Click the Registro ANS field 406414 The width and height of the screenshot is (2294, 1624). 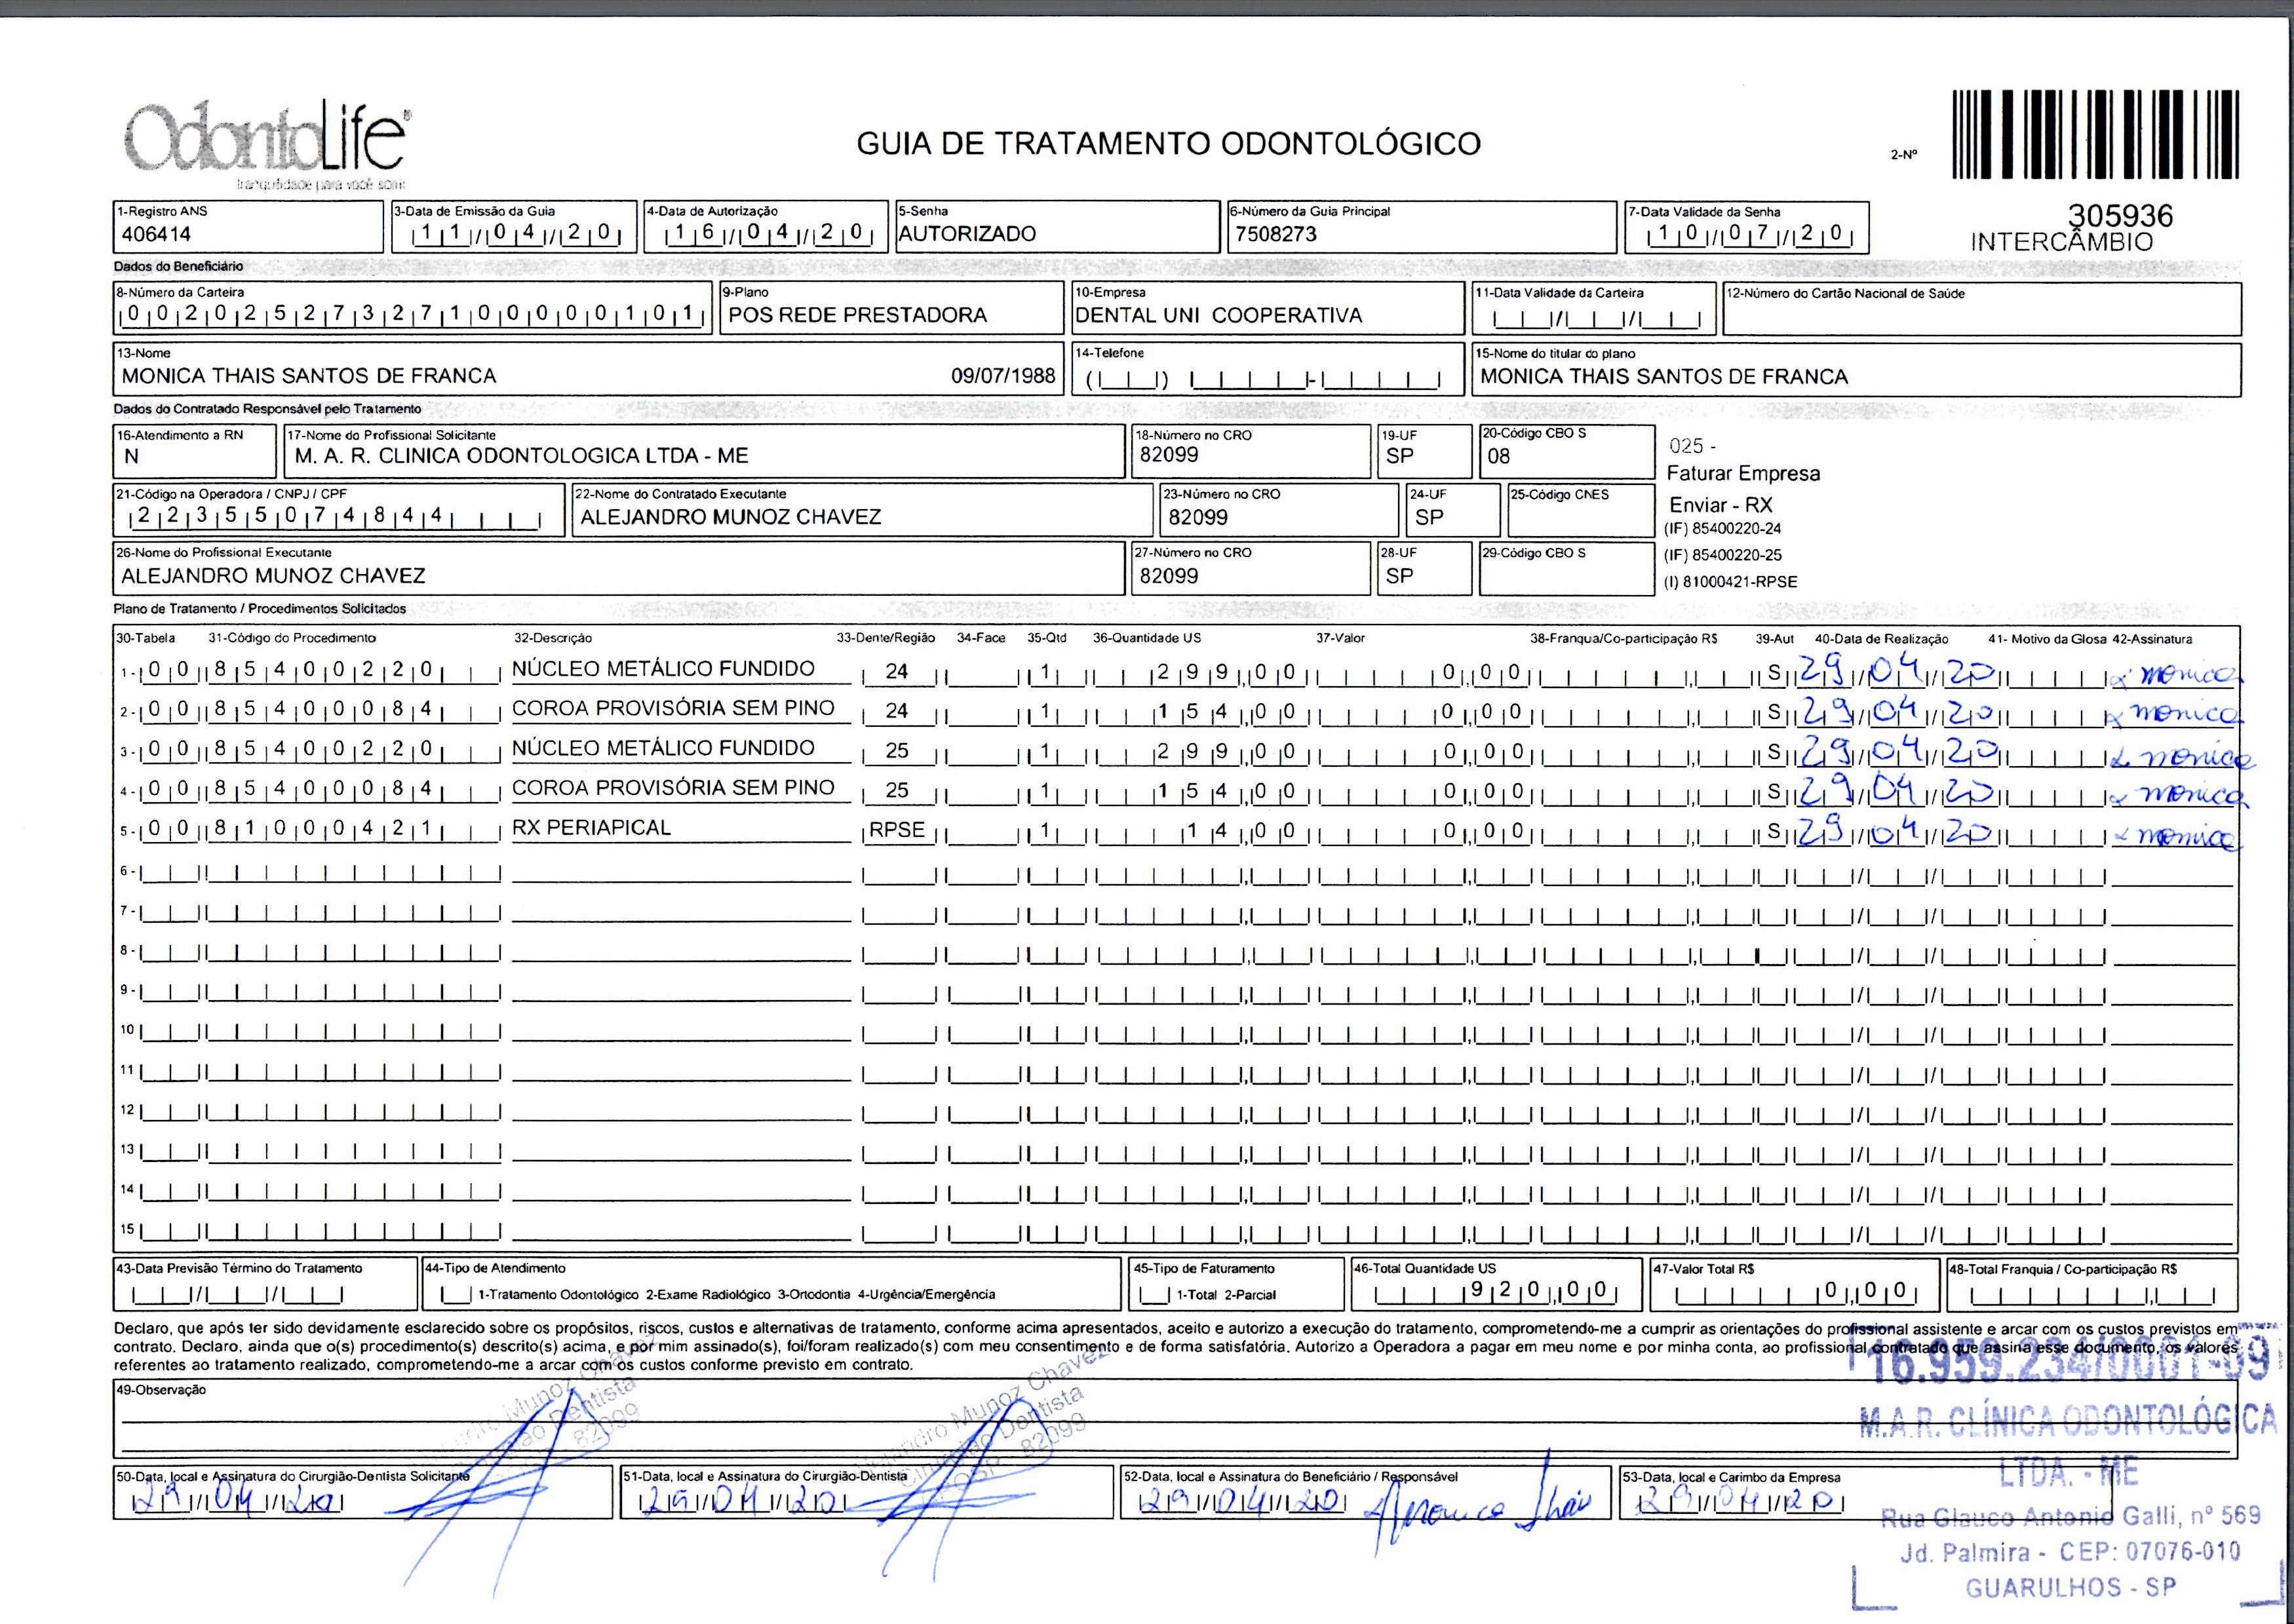tap(156, 235)
